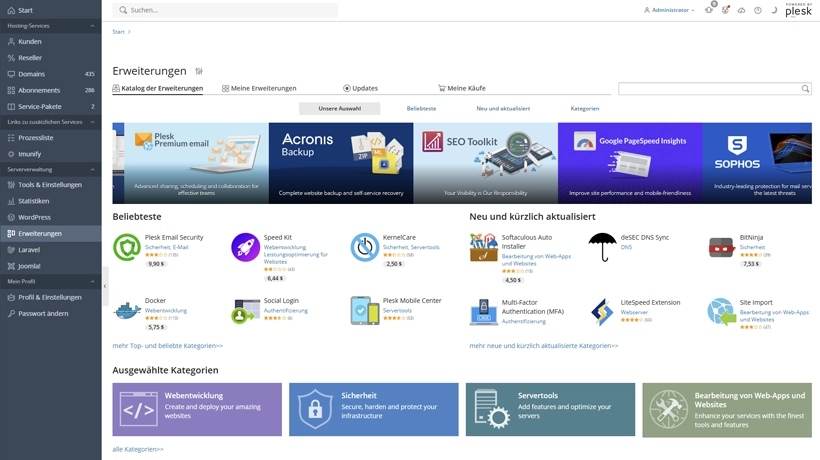
Task: Open Passwort ändern in sidebar
Action: 51,313
